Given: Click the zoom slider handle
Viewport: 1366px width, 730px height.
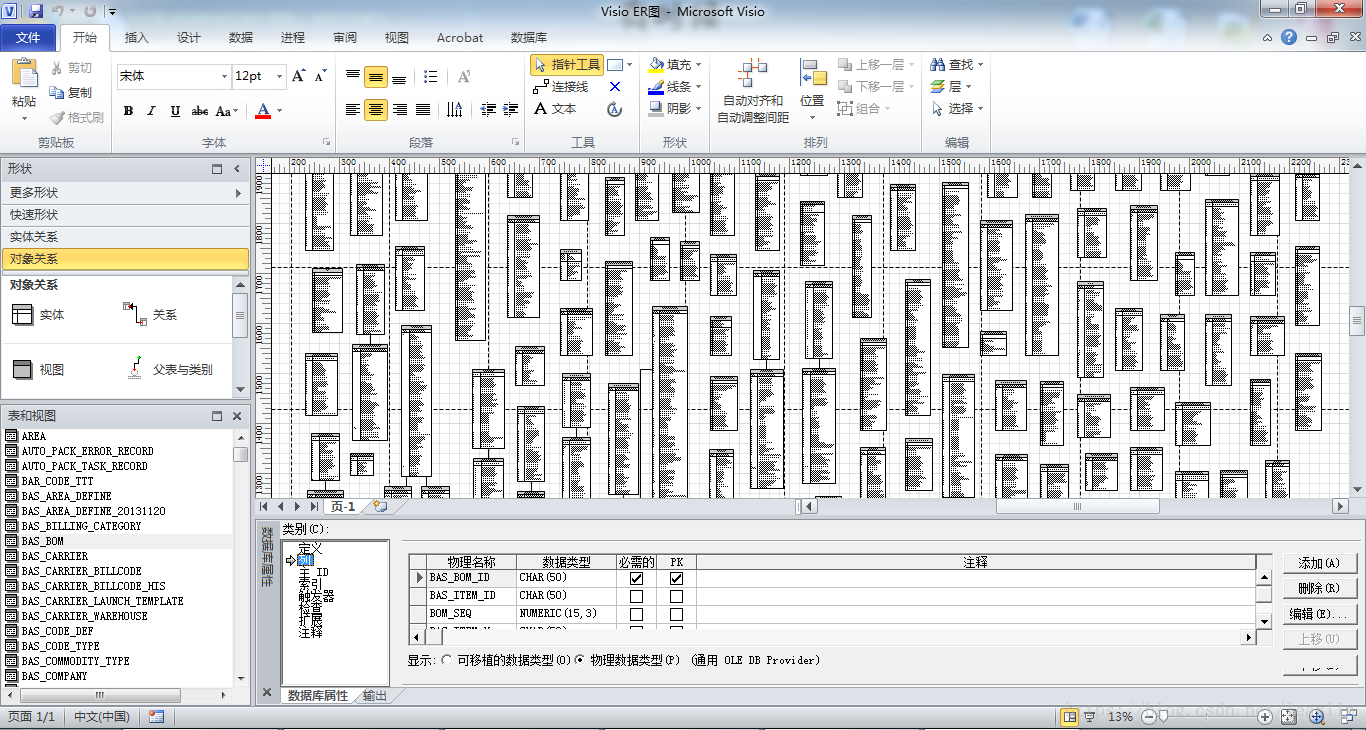Looking at the screenshot, I should 1163,717.
